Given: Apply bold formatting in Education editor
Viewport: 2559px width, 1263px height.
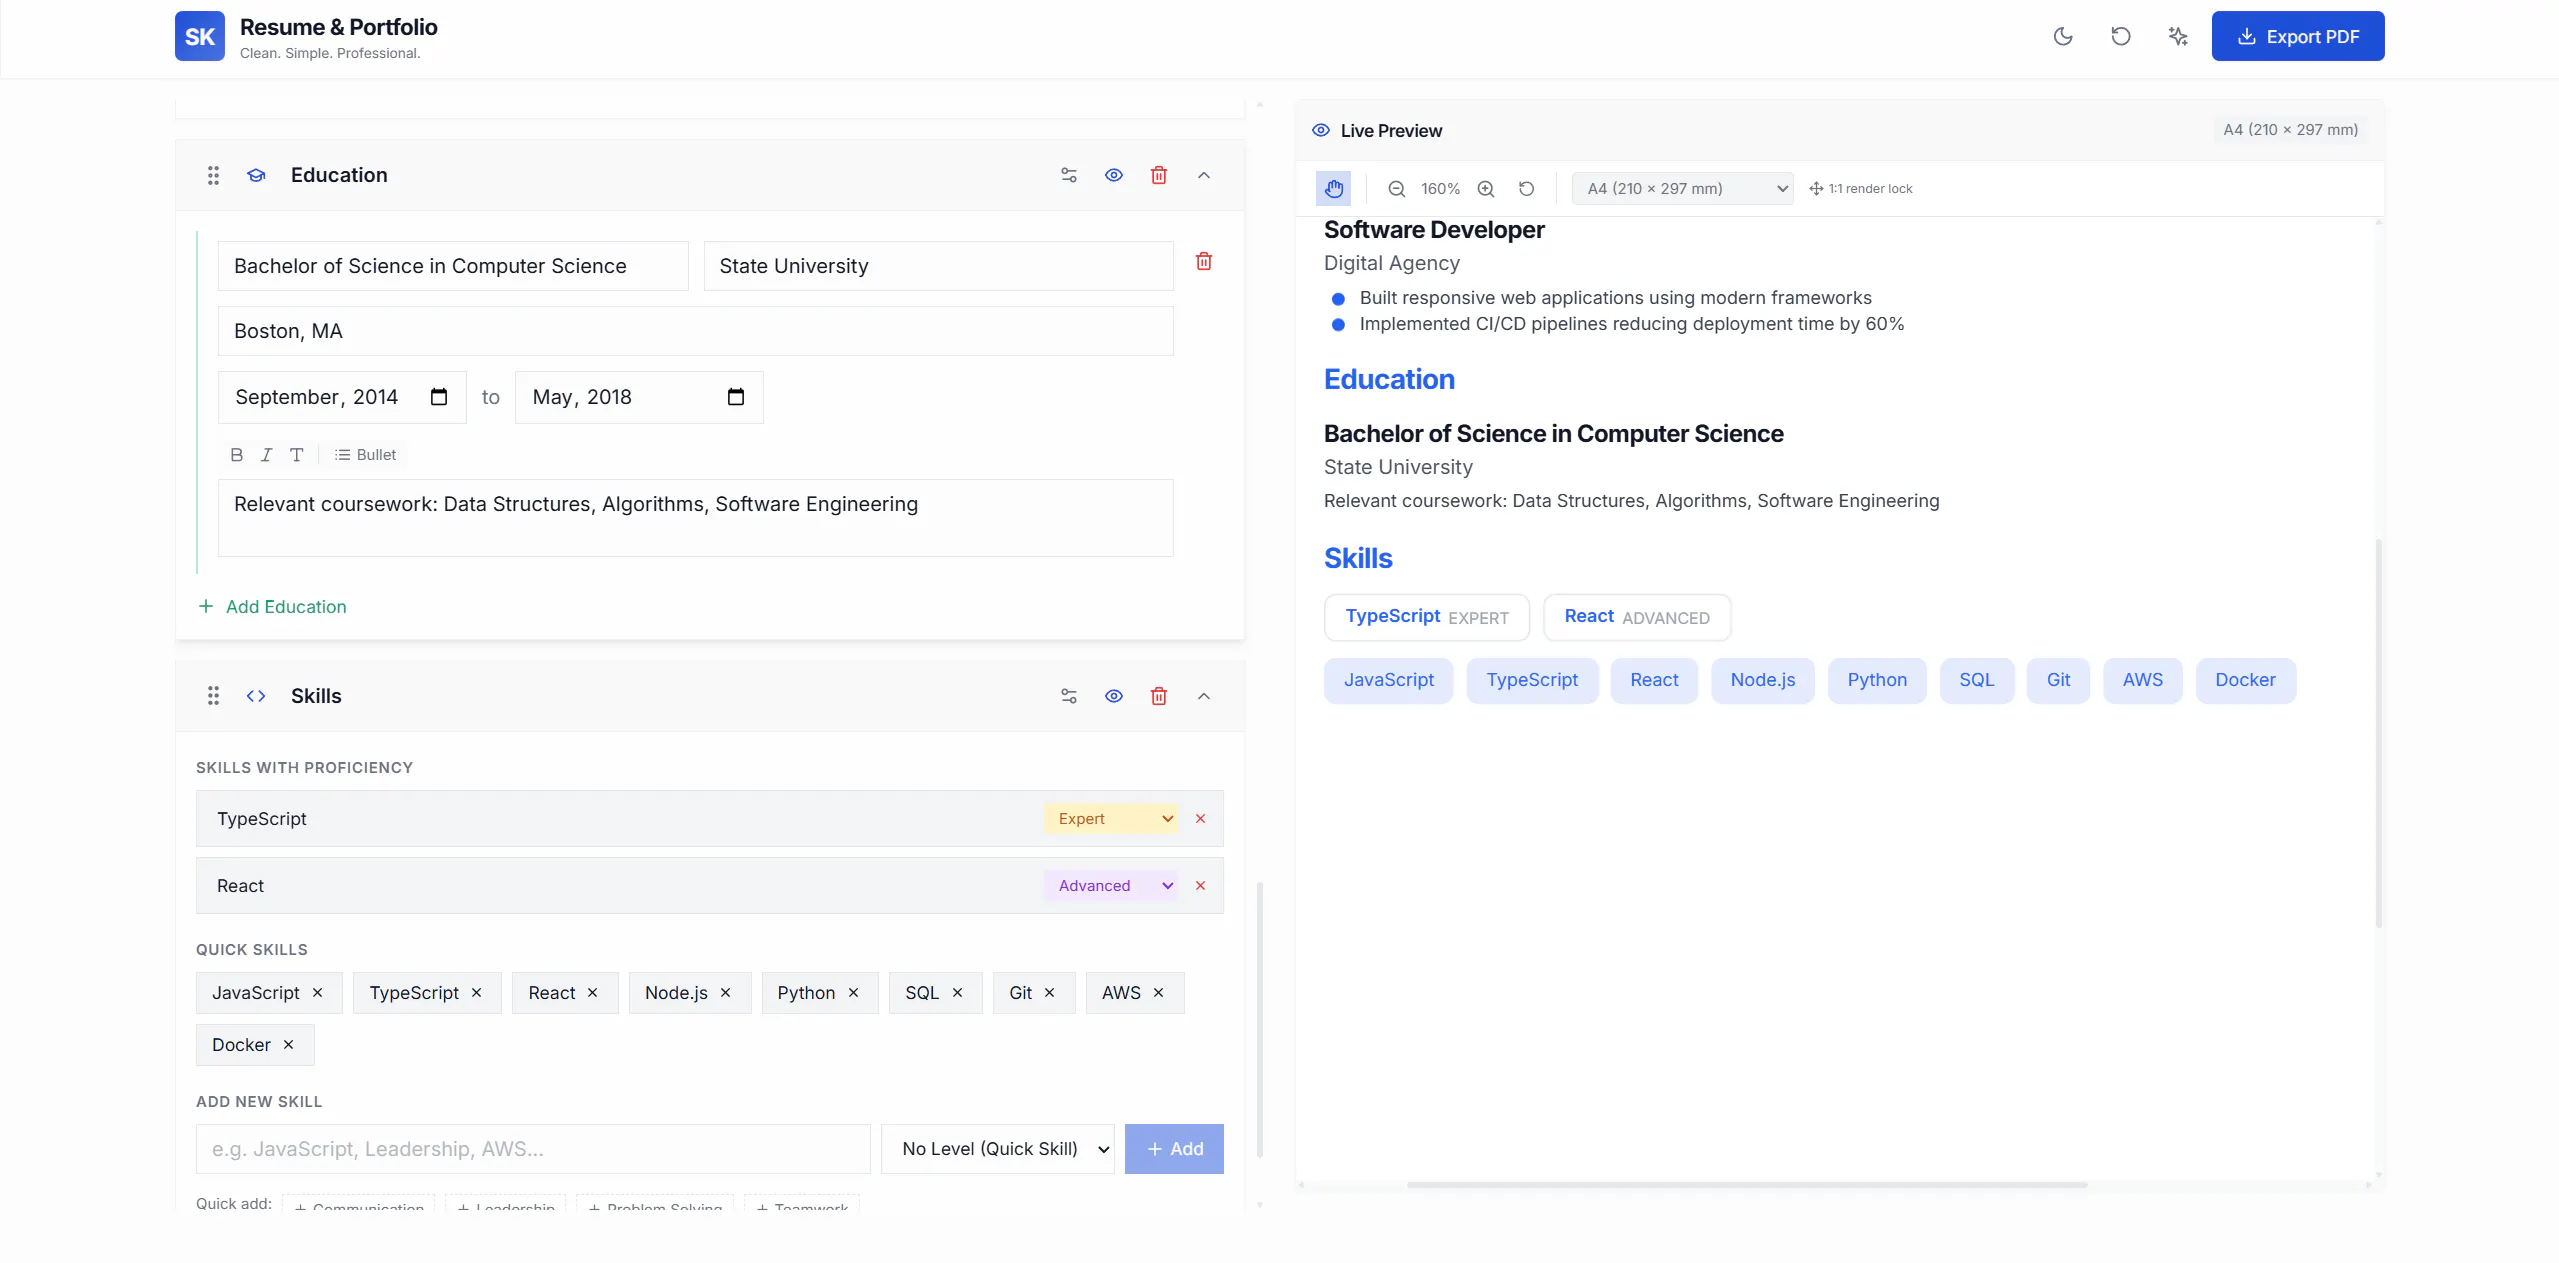Looking at the screenshot, I should click(236, 455).
